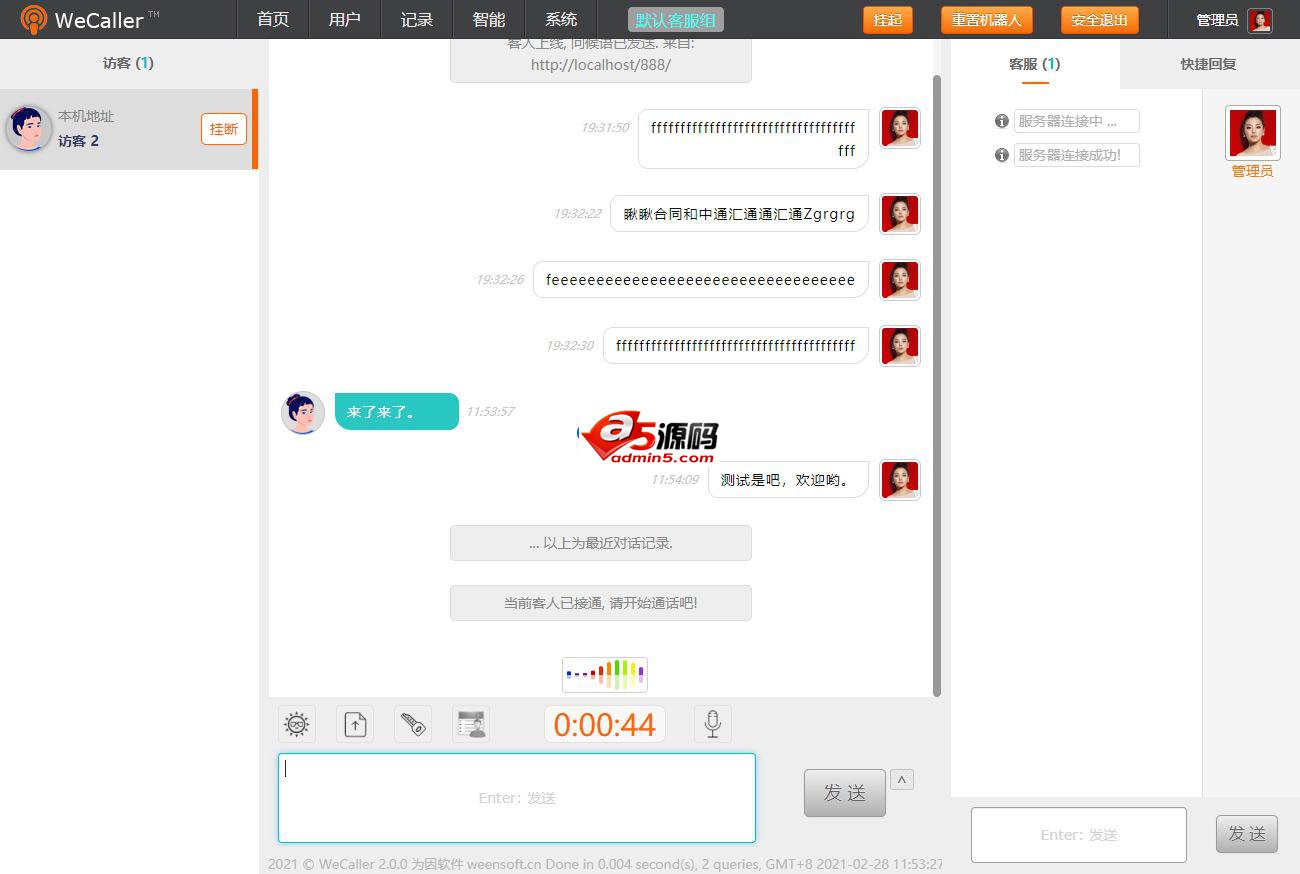The width and height of the screenshot is (1300, 874).
Task: Open the emoticon picker in the chat toolbar
Action: (296, 723)
